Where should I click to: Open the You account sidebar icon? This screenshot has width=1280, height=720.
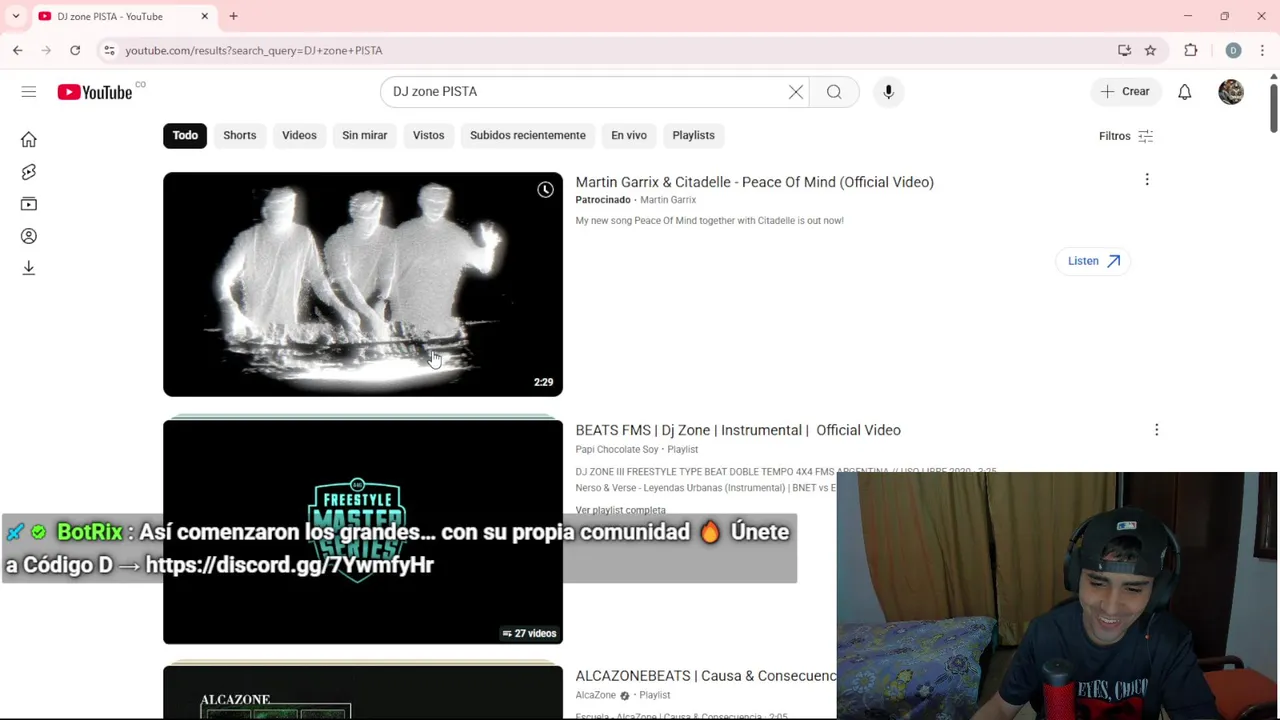coord(29,236)
